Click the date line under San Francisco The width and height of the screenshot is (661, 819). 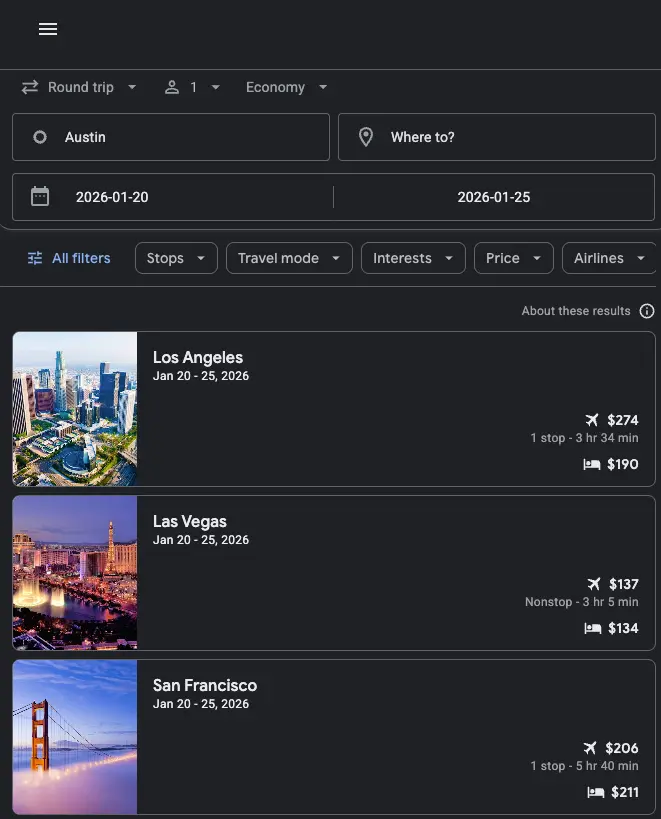(201, 704)
